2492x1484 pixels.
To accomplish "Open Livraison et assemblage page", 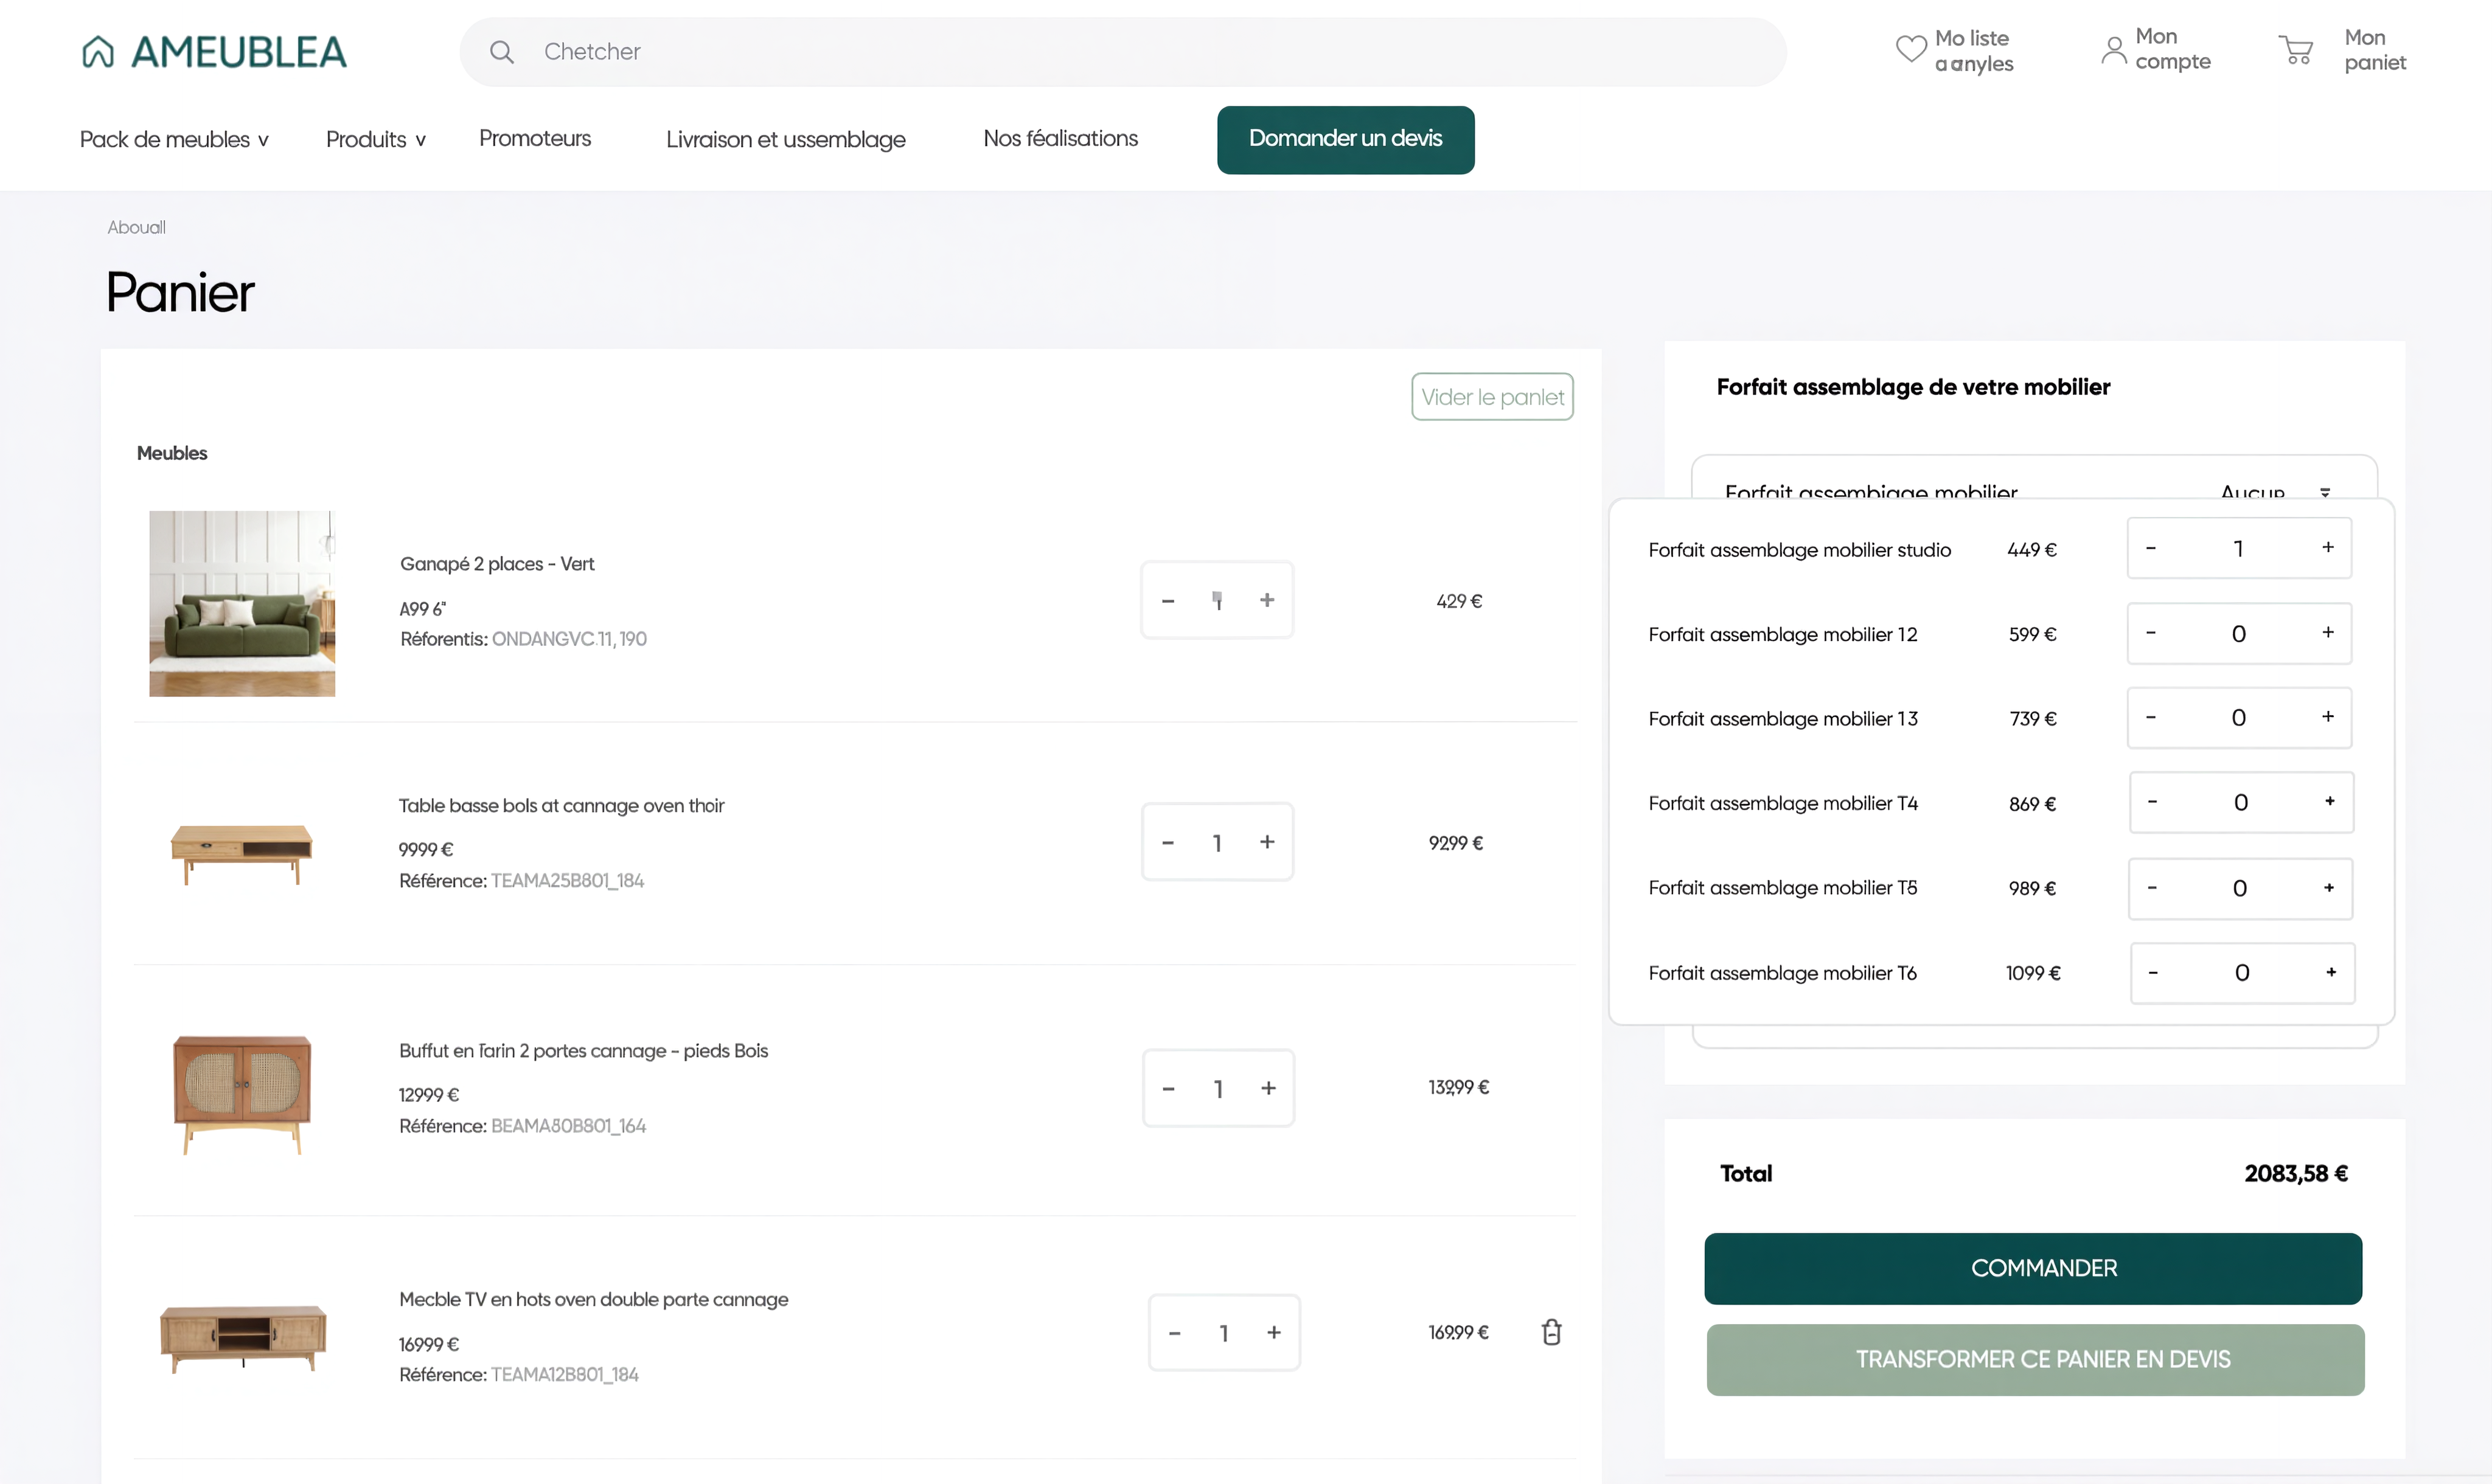I will coord(785,139).
